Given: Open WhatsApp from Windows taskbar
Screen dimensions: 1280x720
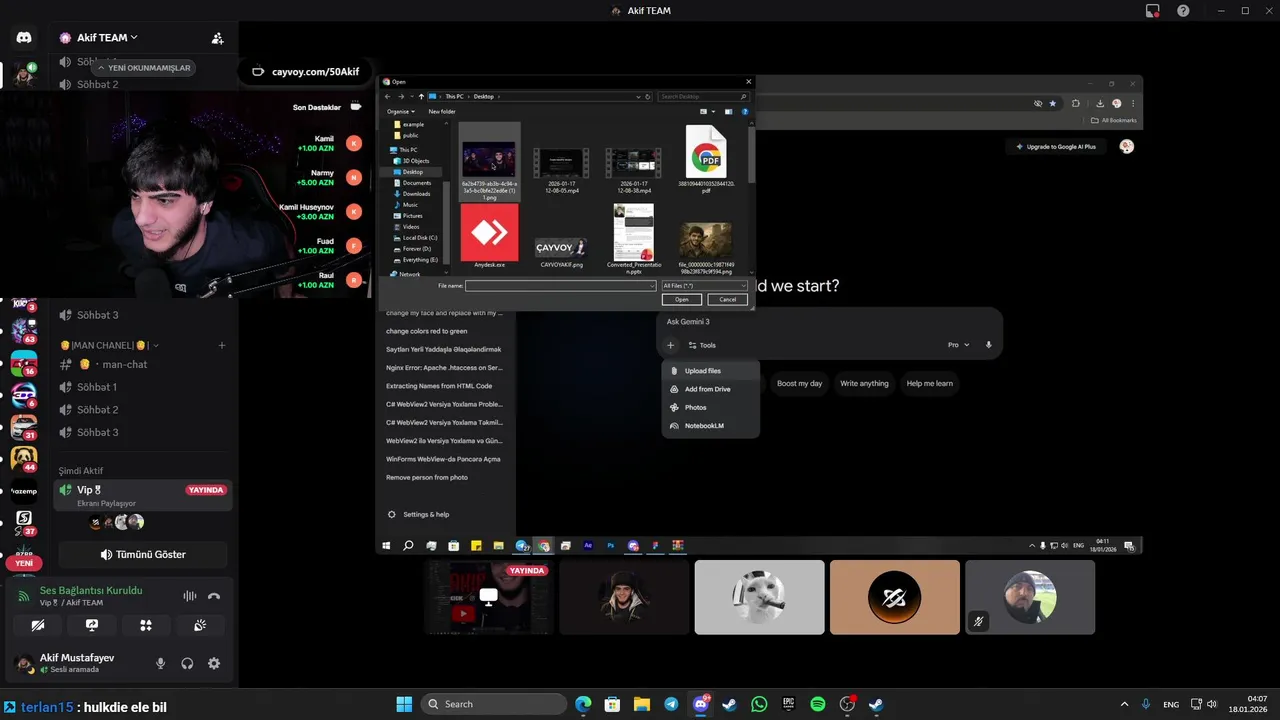Looking at the screenshot, I should 759,704.
